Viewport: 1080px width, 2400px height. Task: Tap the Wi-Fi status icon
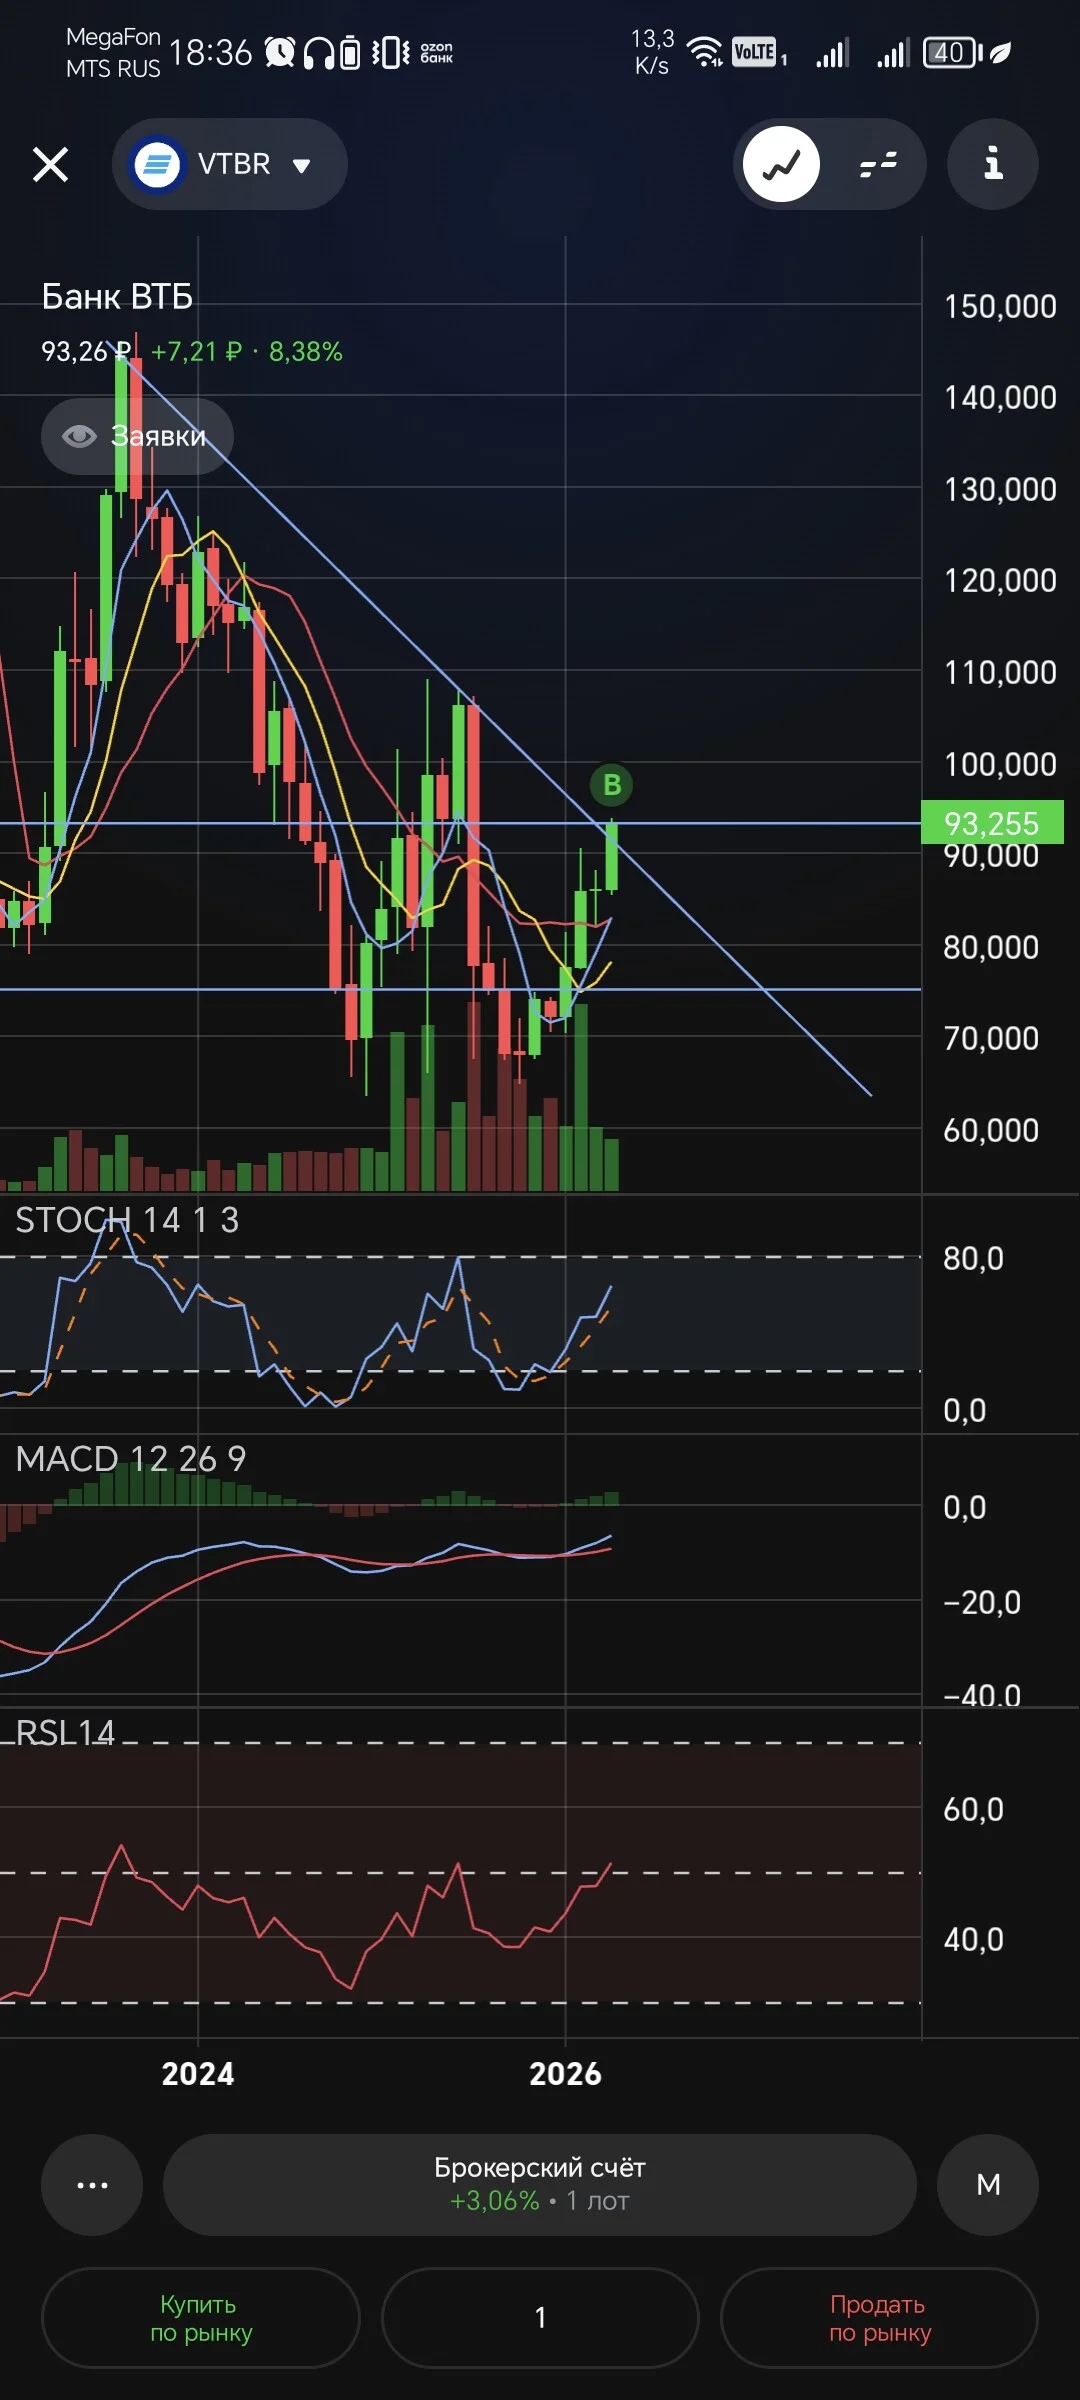[706, 52]
